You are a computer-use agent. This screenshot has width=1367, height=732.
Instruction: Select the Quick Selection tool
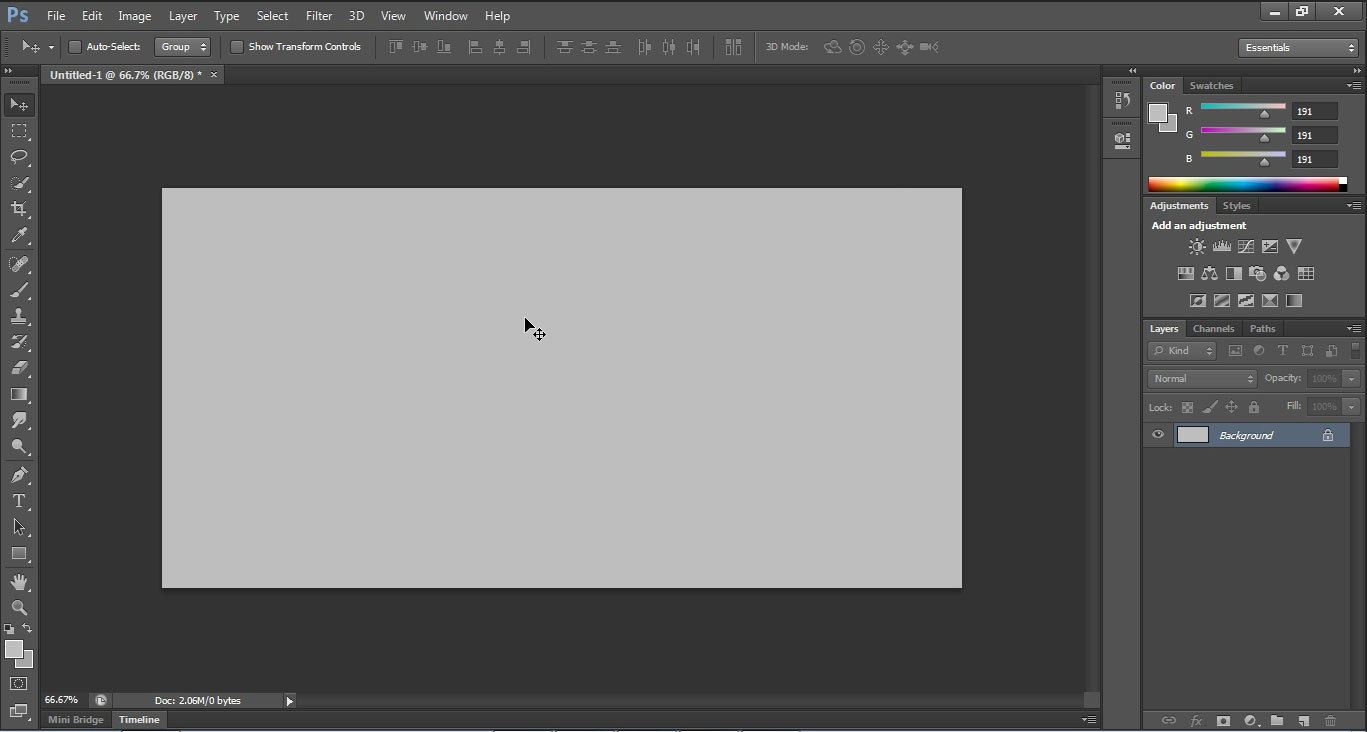19,183
